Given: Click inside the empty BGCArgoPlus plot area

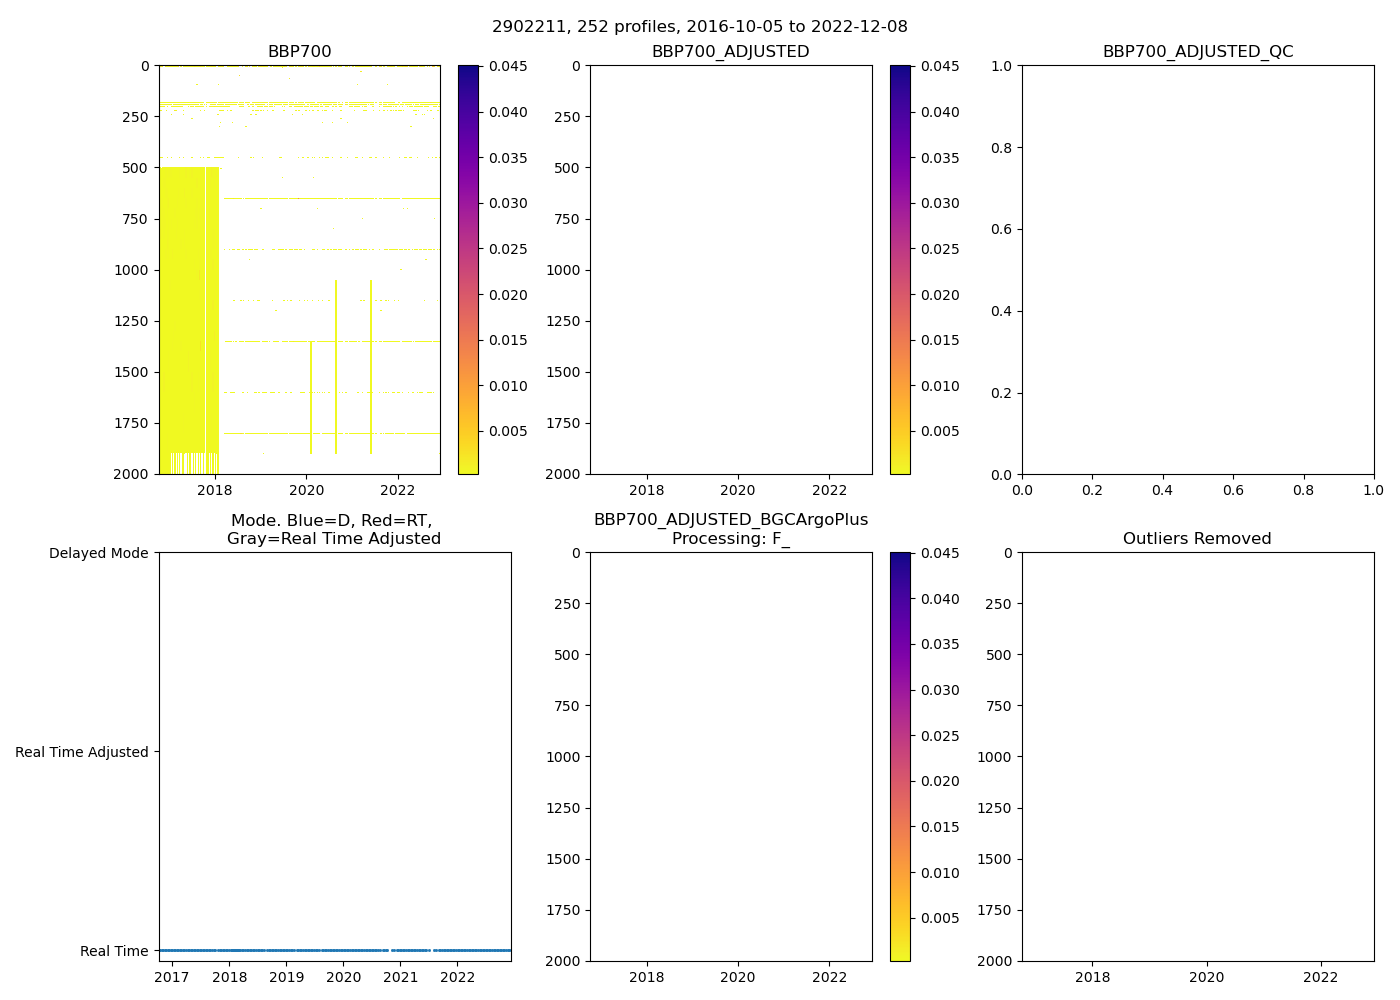Looking at the screenshot, I should pos(730,757).
